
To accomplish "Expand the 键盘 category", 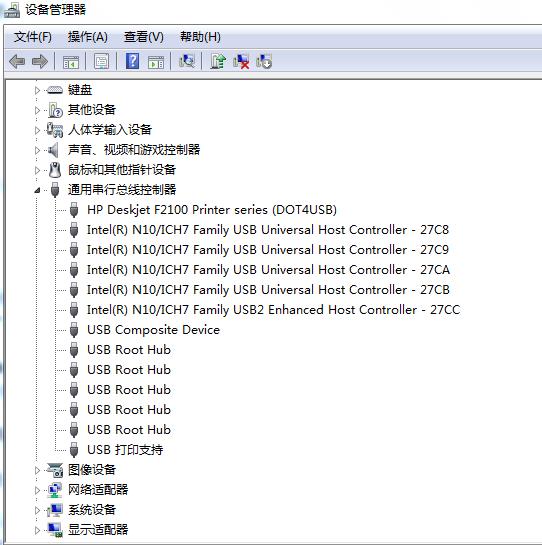I will (37, 90).
